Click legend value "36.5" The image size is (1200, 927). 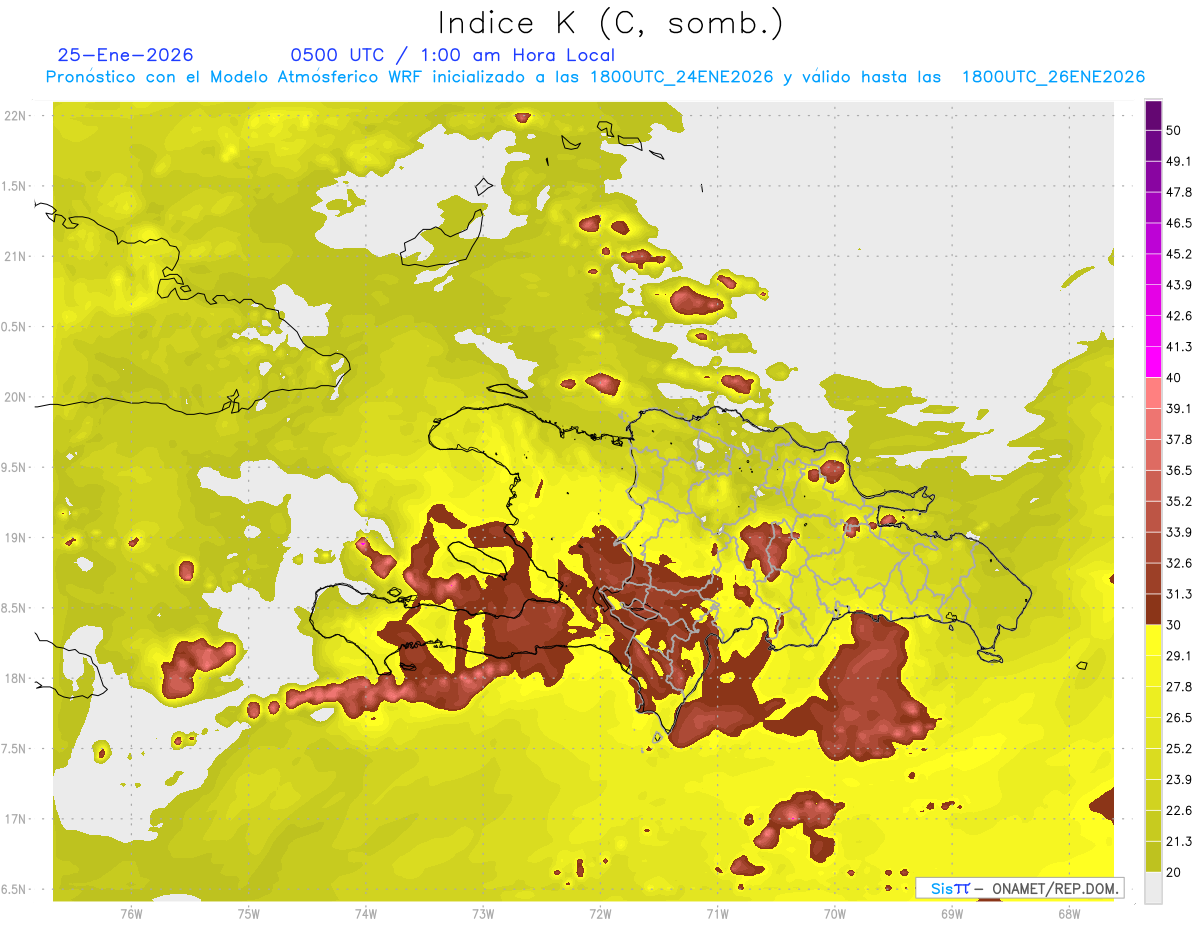1178,470
